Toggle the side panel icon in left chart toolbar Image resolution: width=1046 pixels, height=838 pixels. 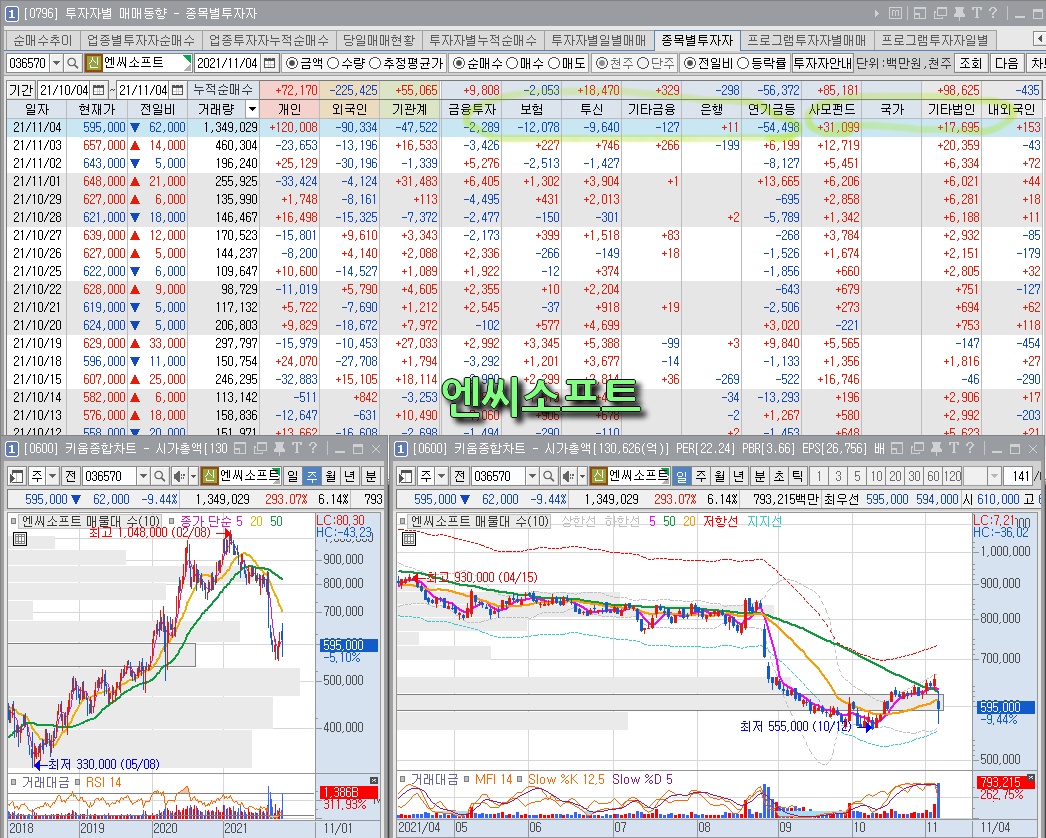(x=17, y=476)
